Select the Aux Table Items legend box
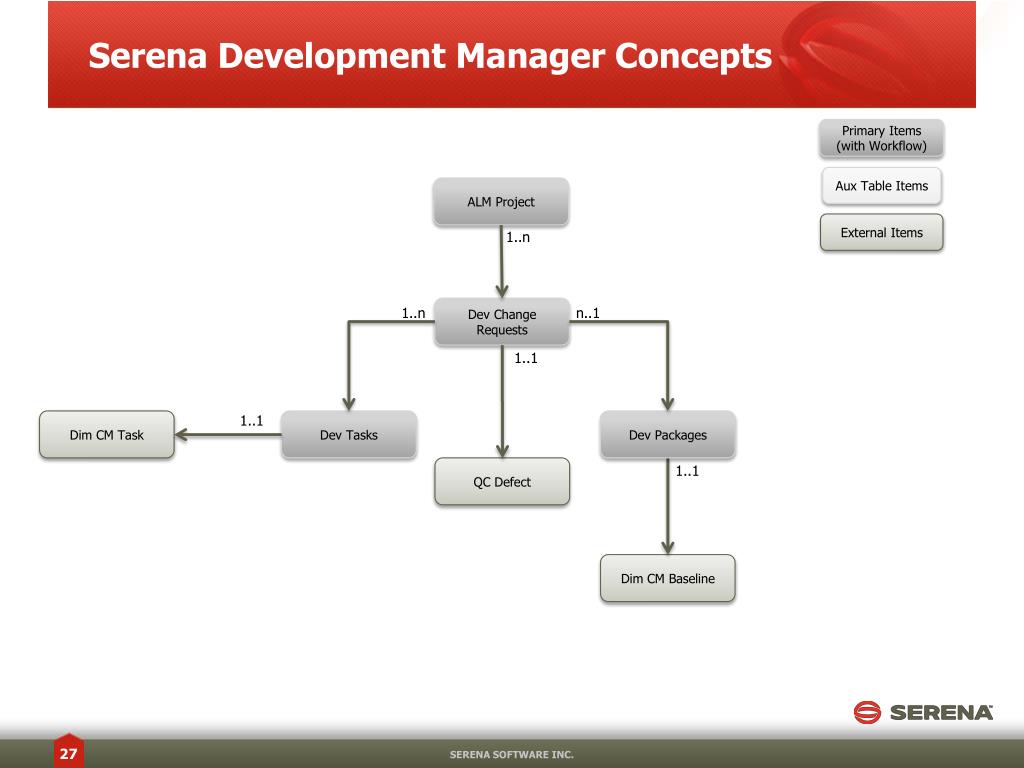 881,186
